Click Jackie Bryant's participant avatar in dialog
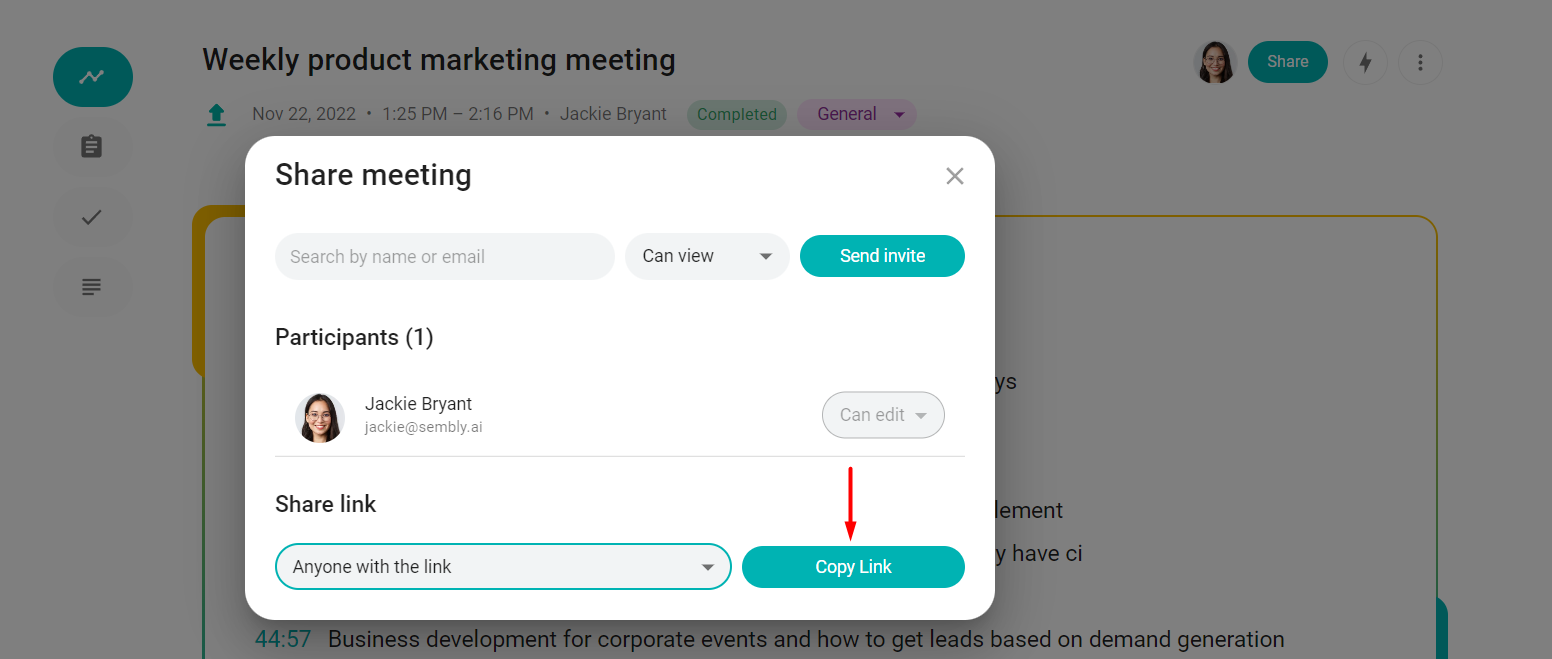This screenshot has width=1552, height=659. click(320, 418)
